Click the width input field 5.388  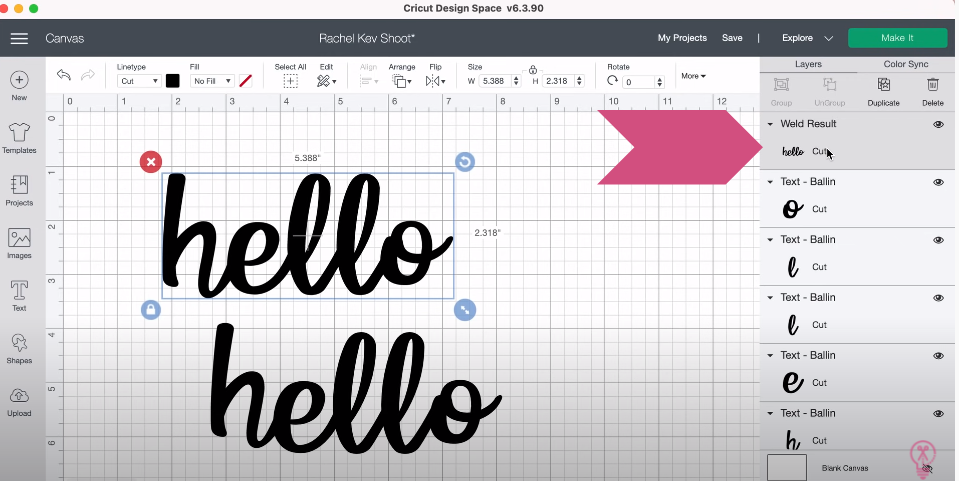[495, 81]
